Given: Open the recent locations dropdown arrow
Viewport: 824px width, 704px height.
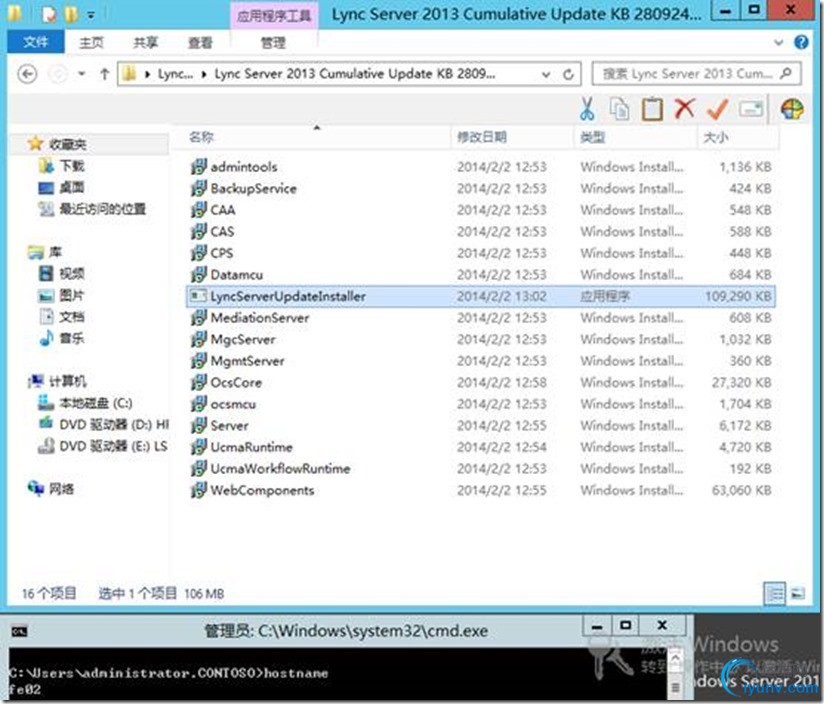Looking at the screenshot, I should tap(81, 74).
